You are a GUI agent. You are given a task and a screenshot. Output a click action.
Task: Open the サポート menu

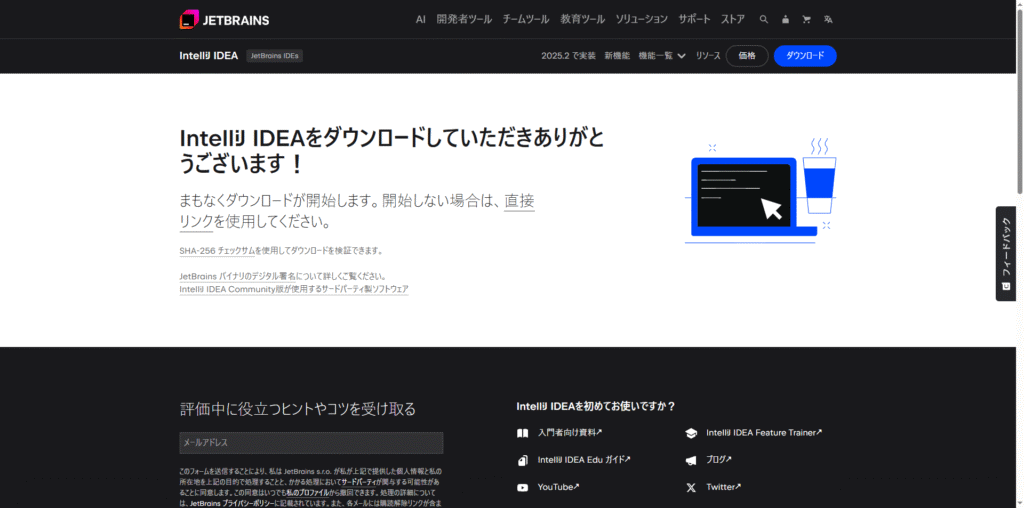click(694, 20)
